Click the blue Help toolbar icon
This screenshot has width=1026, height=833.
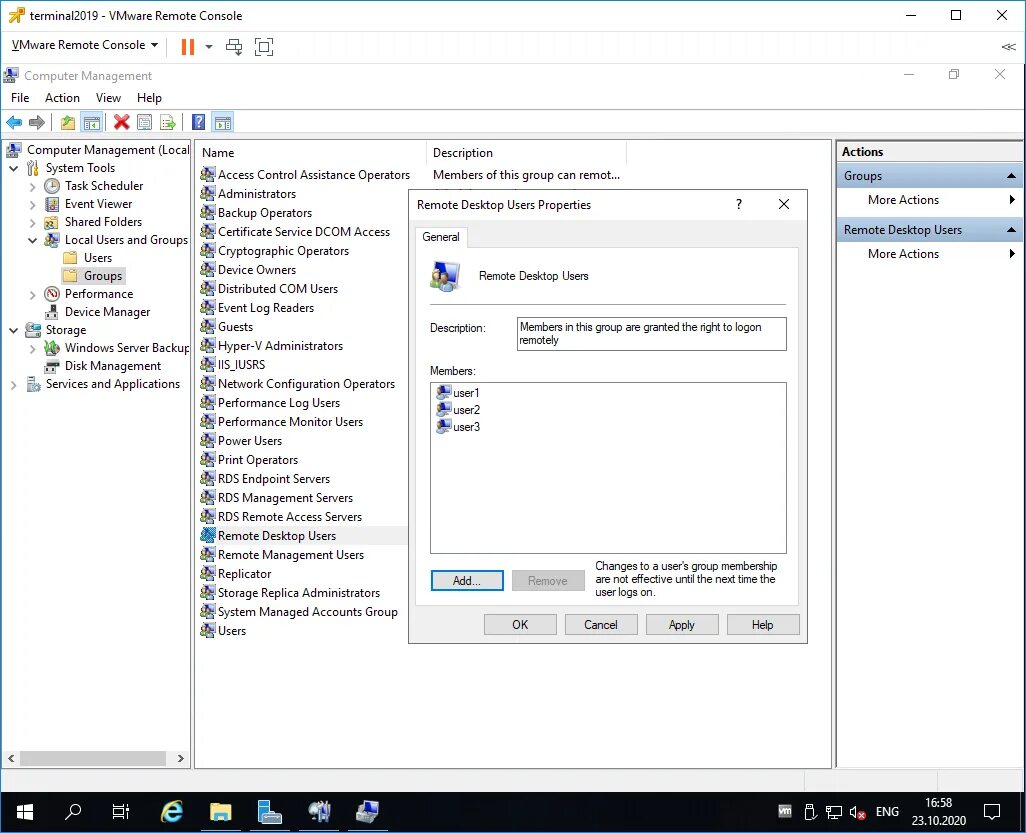(198, 122)
